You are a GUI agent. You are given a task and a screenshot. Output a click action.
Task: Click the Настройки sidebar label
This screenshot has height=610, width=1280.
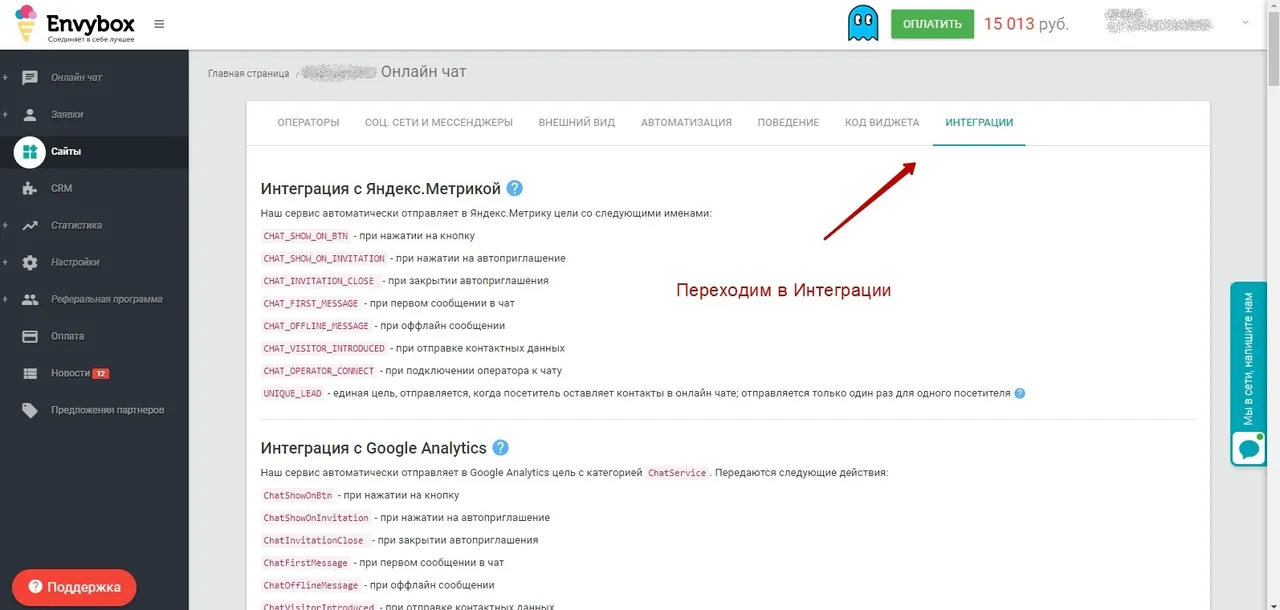point(75,263)
